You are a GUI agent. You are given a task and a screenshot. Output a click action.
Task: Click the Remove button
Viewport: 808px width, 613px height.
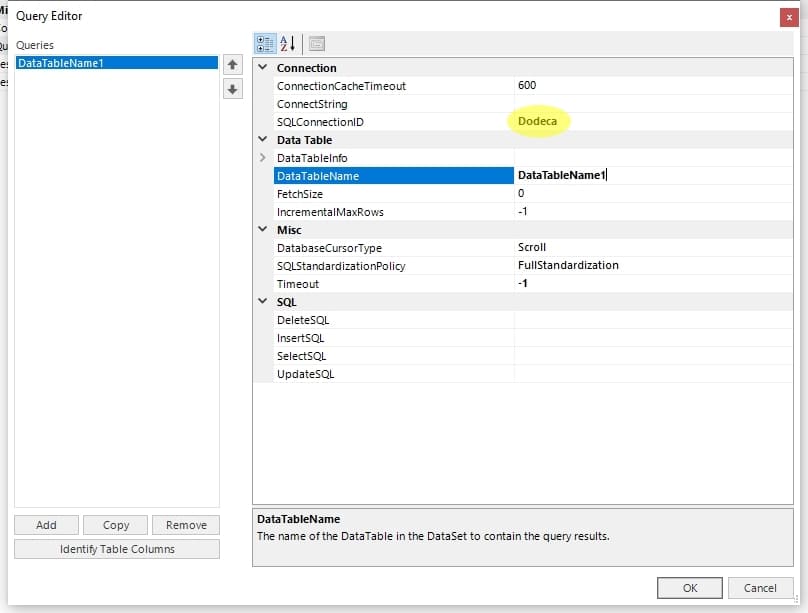pos(186,525)
